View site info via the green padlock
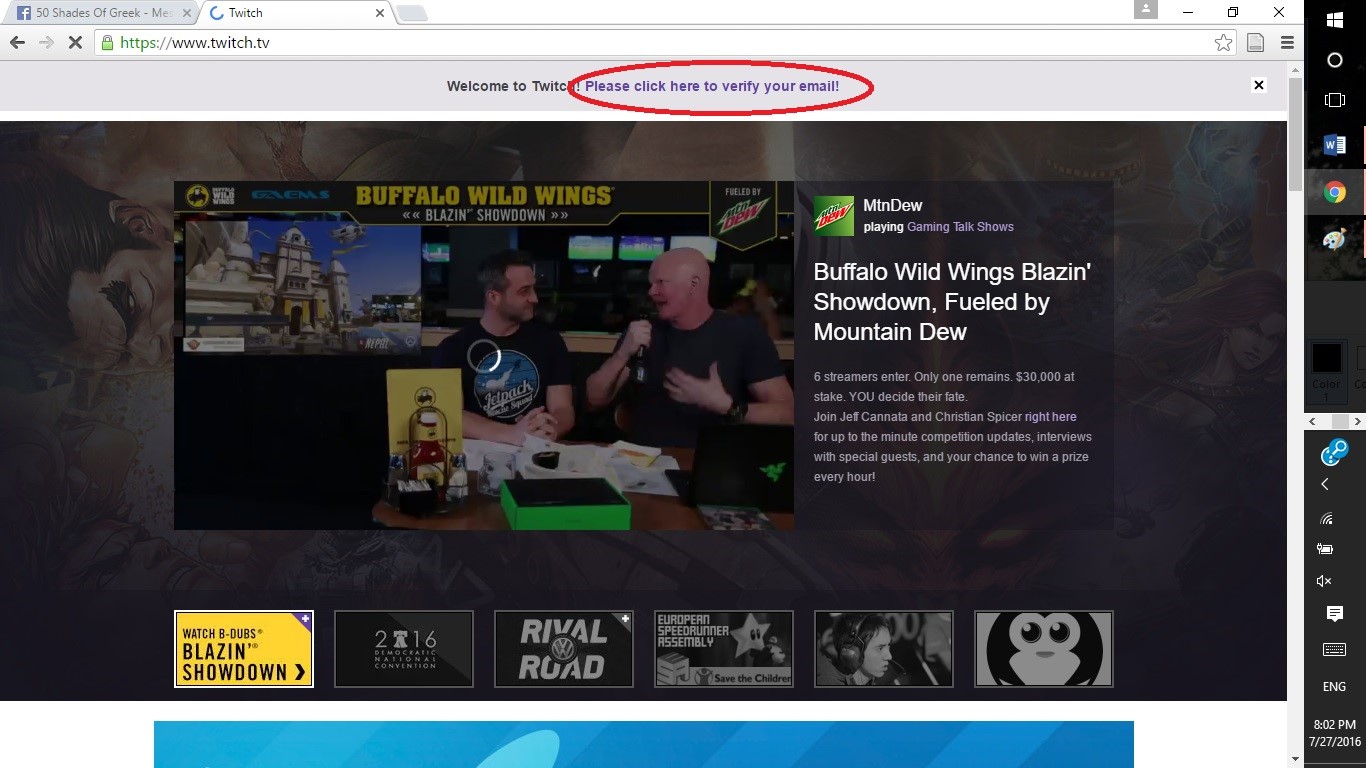The width and height of the screenshot is (1366, 768). [x=107, y=43]
